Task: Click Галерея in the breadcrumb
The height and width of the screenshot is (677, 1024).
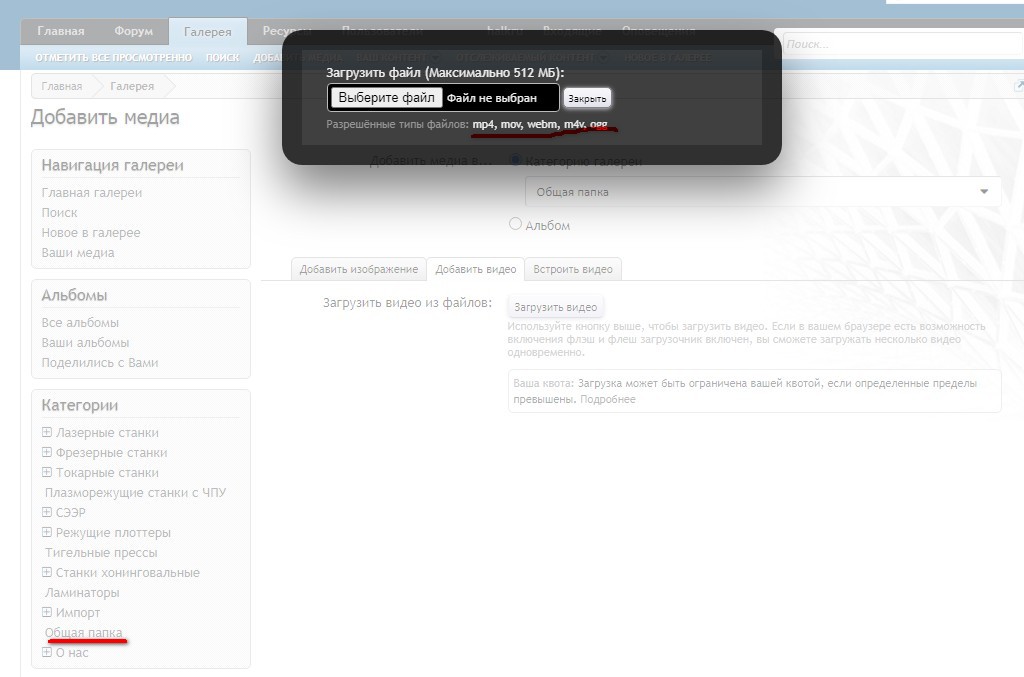Action: [x=132, y=86]
